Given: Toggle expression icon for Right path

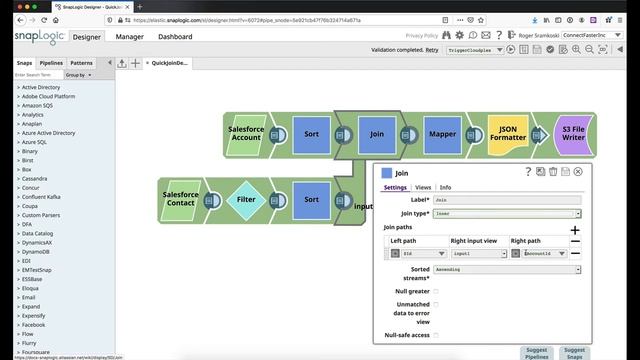Looking at the screenshot, I should click(x=516, y=253).
